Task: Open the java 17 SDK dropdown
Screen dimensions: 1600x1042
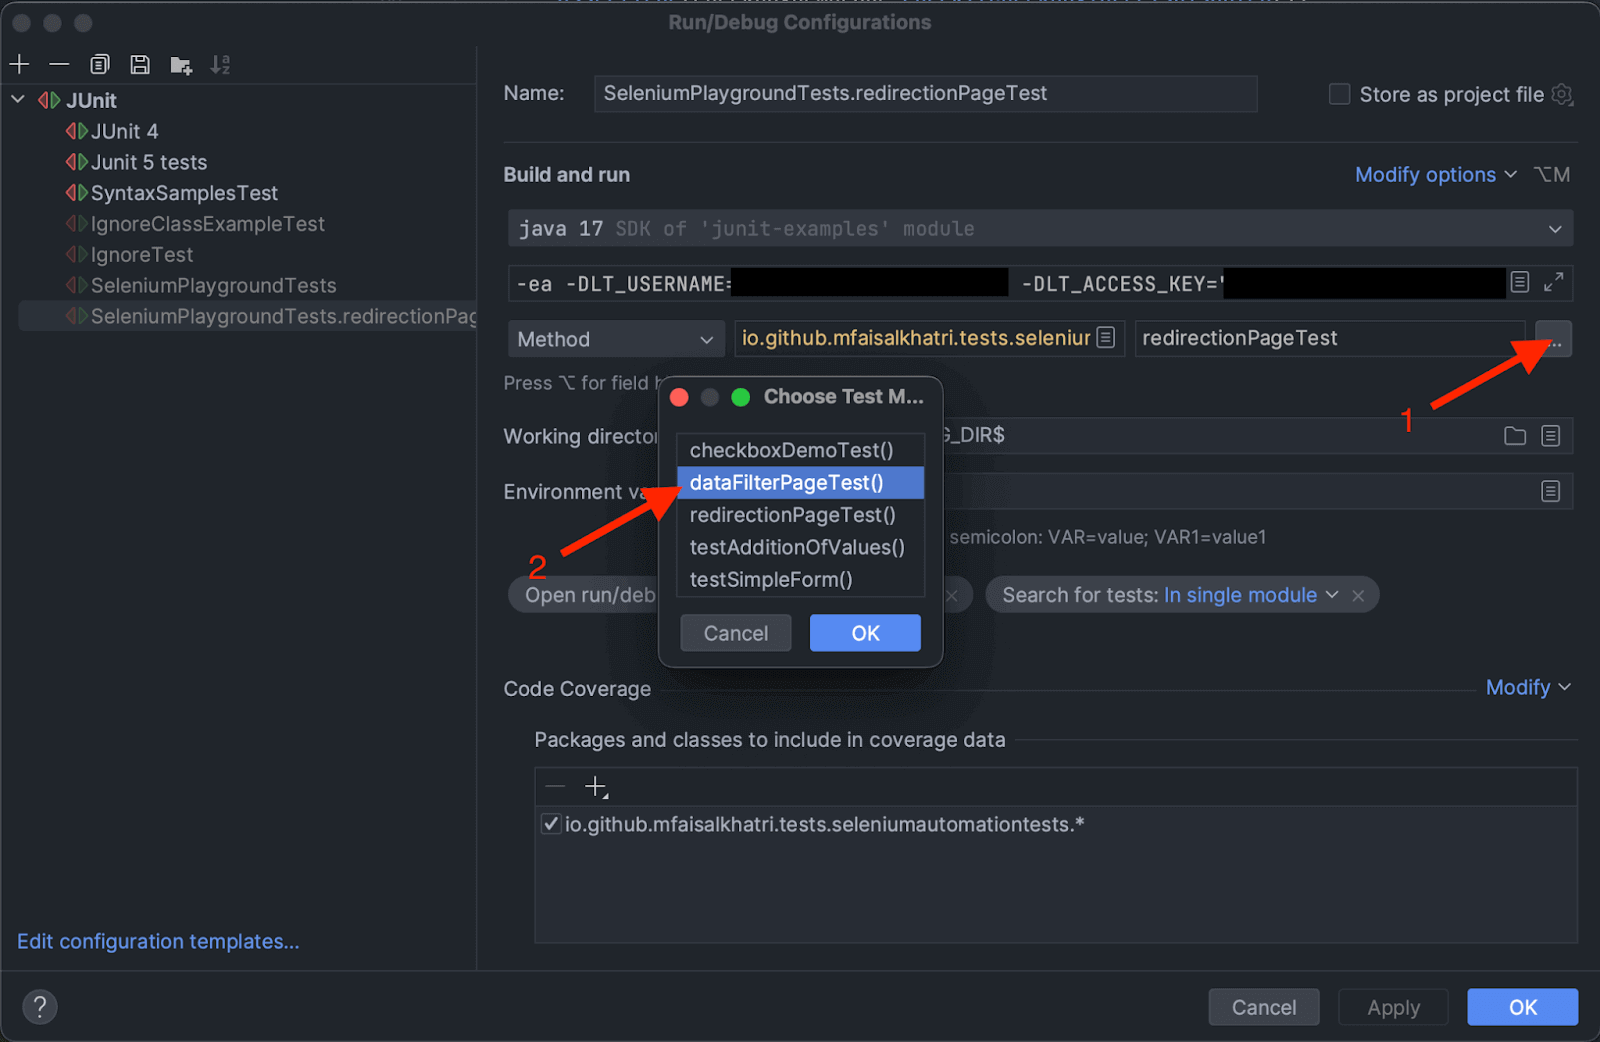Action: tap(1040, 229)
